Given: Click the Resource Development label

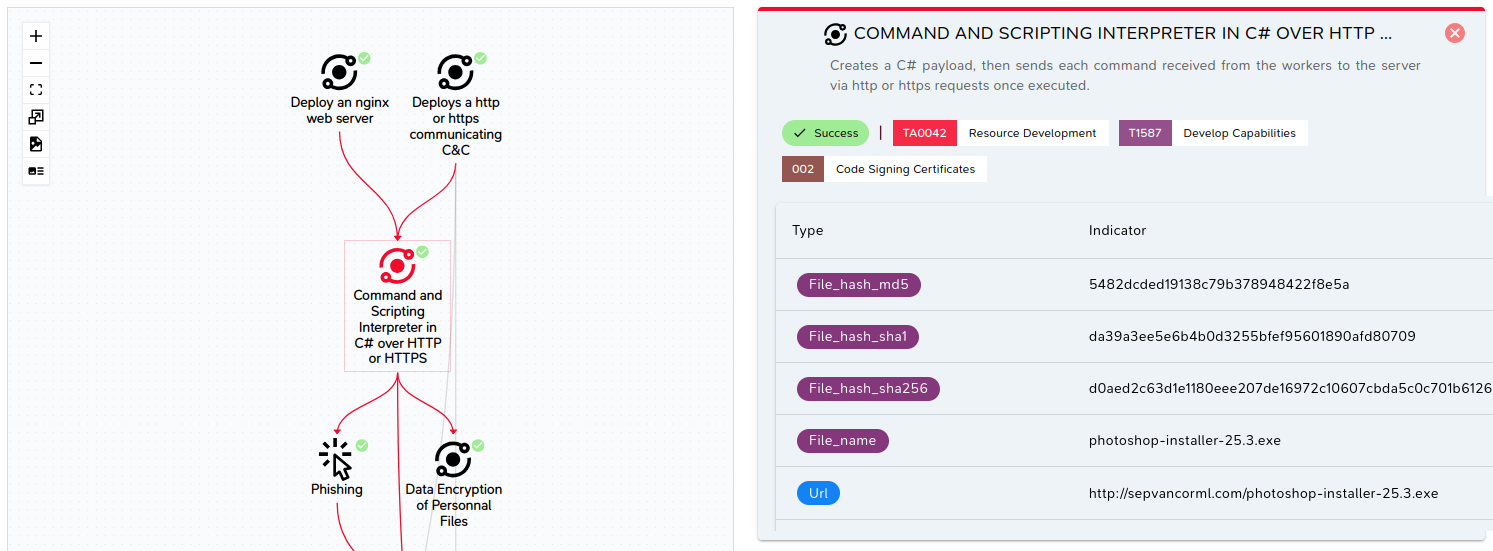Looking at the screenshot, I should [1032, 133].
